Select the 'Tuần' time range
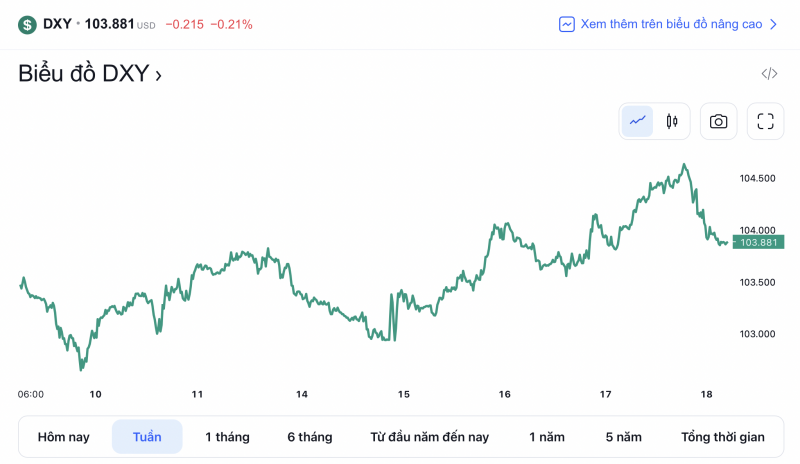Viewport: 800px width, 464px height. click(147, 437)
